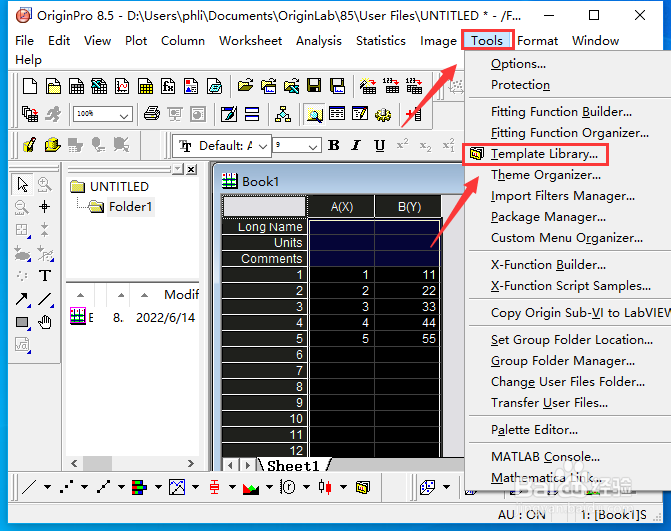The height and width of the screenshot is (531, 671).
Task: Click the Open Template toolbar icon
Action: click(x=268, y=86)
